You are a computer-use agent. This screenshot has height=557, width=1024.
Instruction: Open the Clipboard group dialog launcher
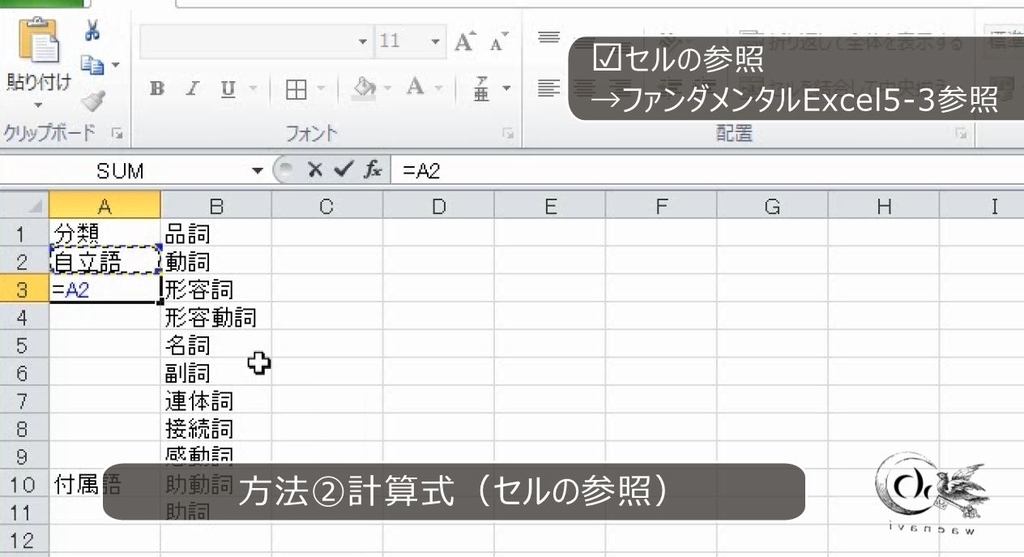(x=117, y=133)
